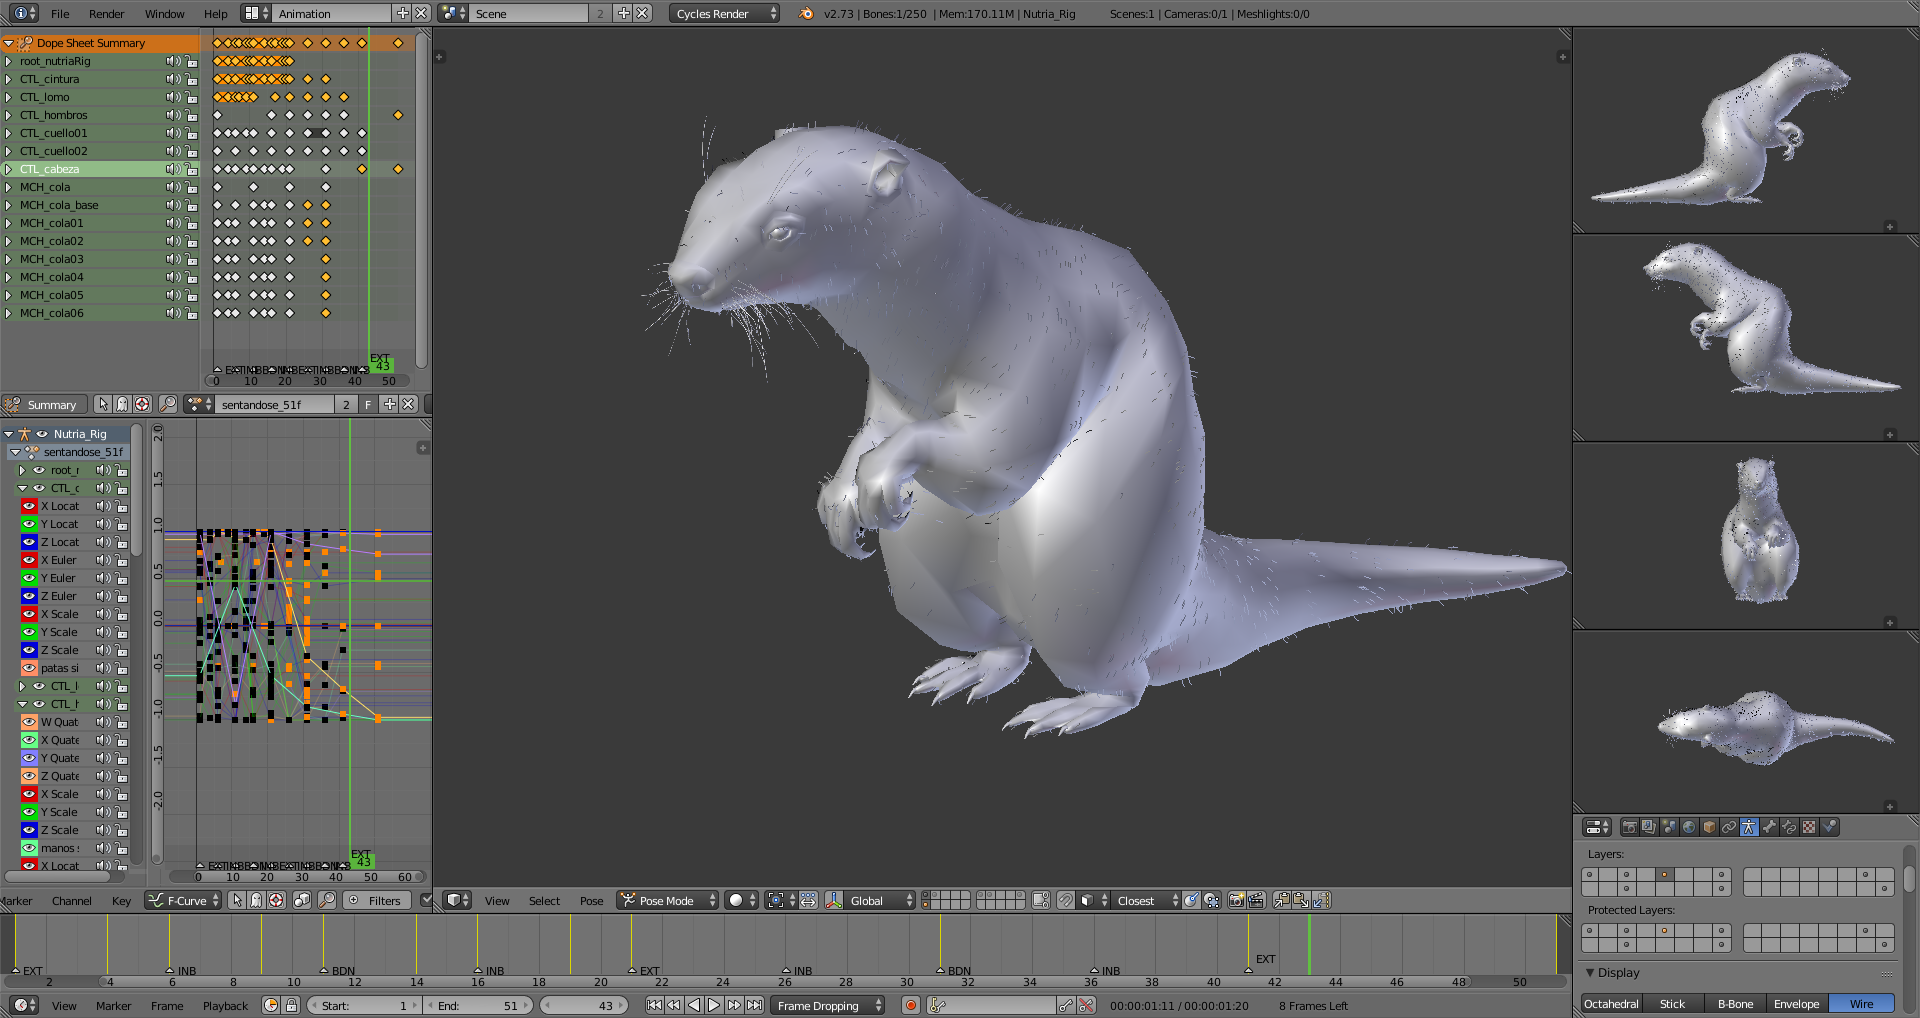1920x1018 pixels.
Task: Open the Playback menu in timeline
Action: pos(225,1005)
